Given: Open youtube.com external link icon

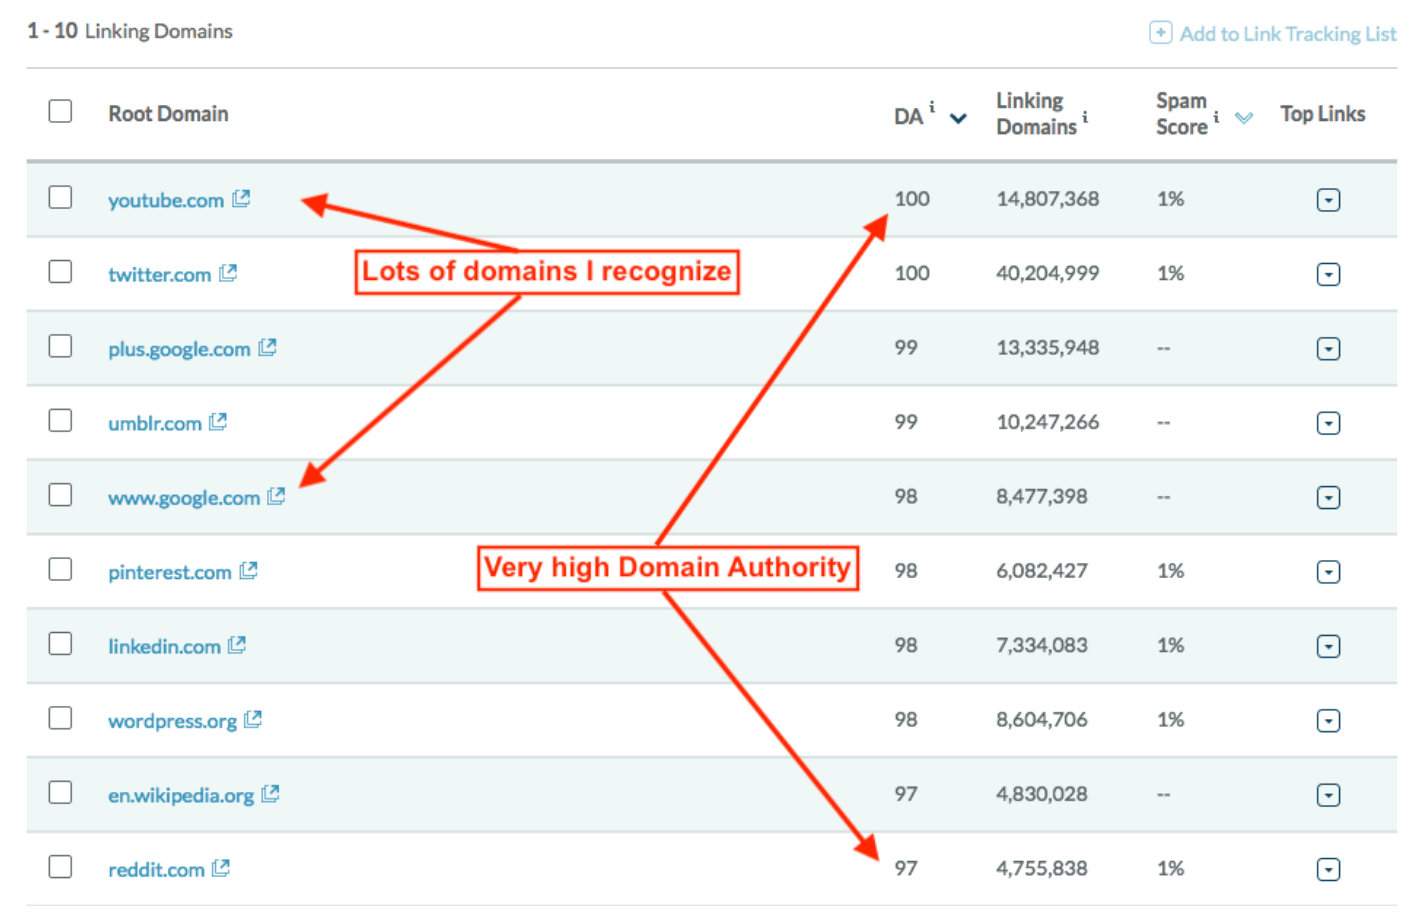Looking at the screenshot, I should click(241, 199).
